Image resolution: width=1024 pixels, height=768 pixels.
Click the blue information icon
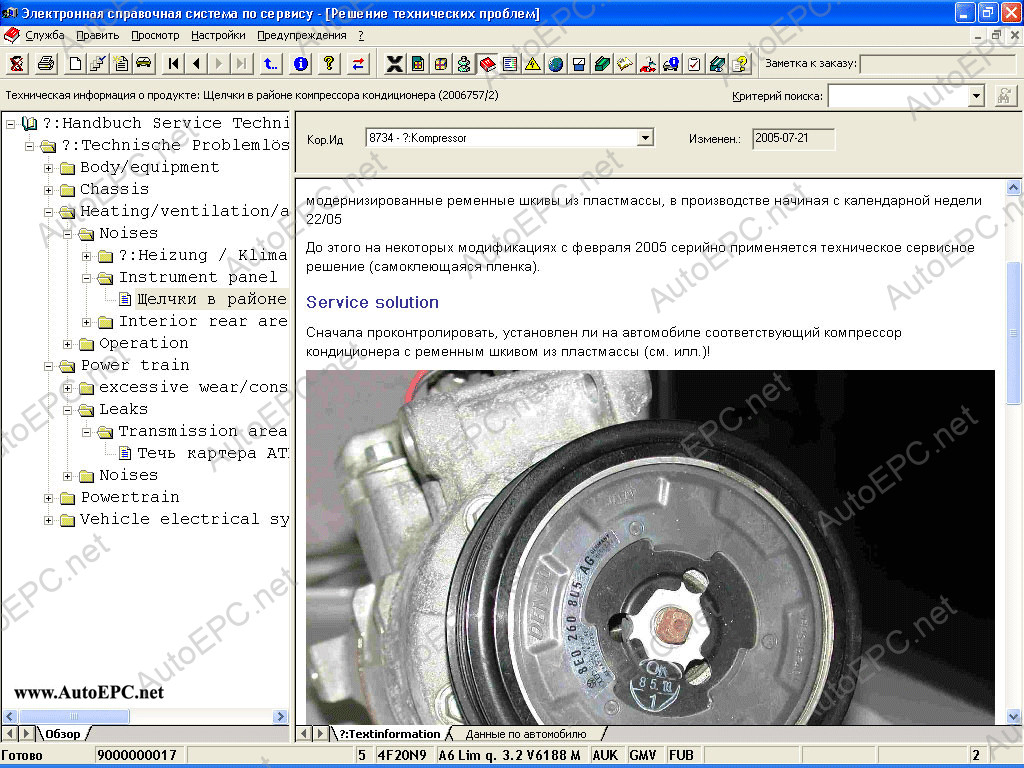click(x=301, y=64)
